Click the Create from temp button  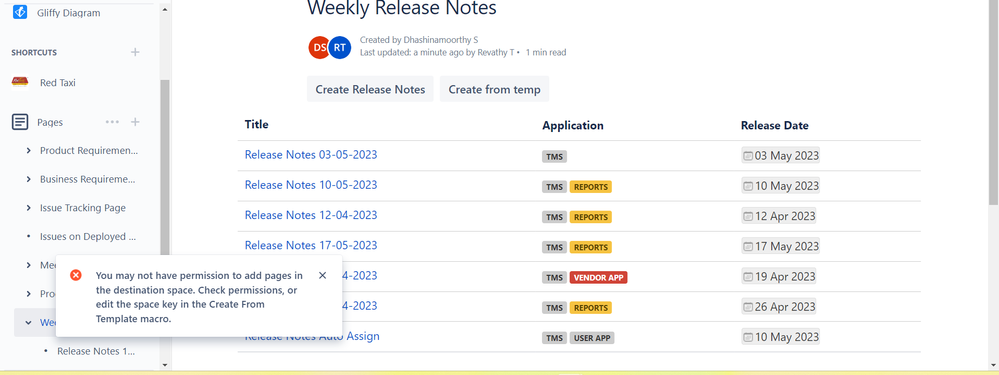pos(494,89)
